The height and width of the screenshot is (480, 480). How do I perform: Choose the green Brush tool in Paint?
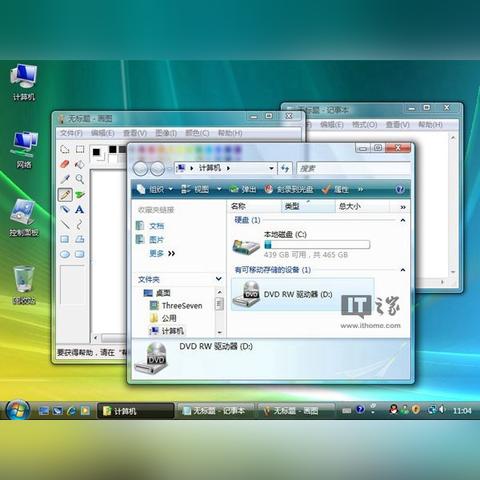(80, 194)
